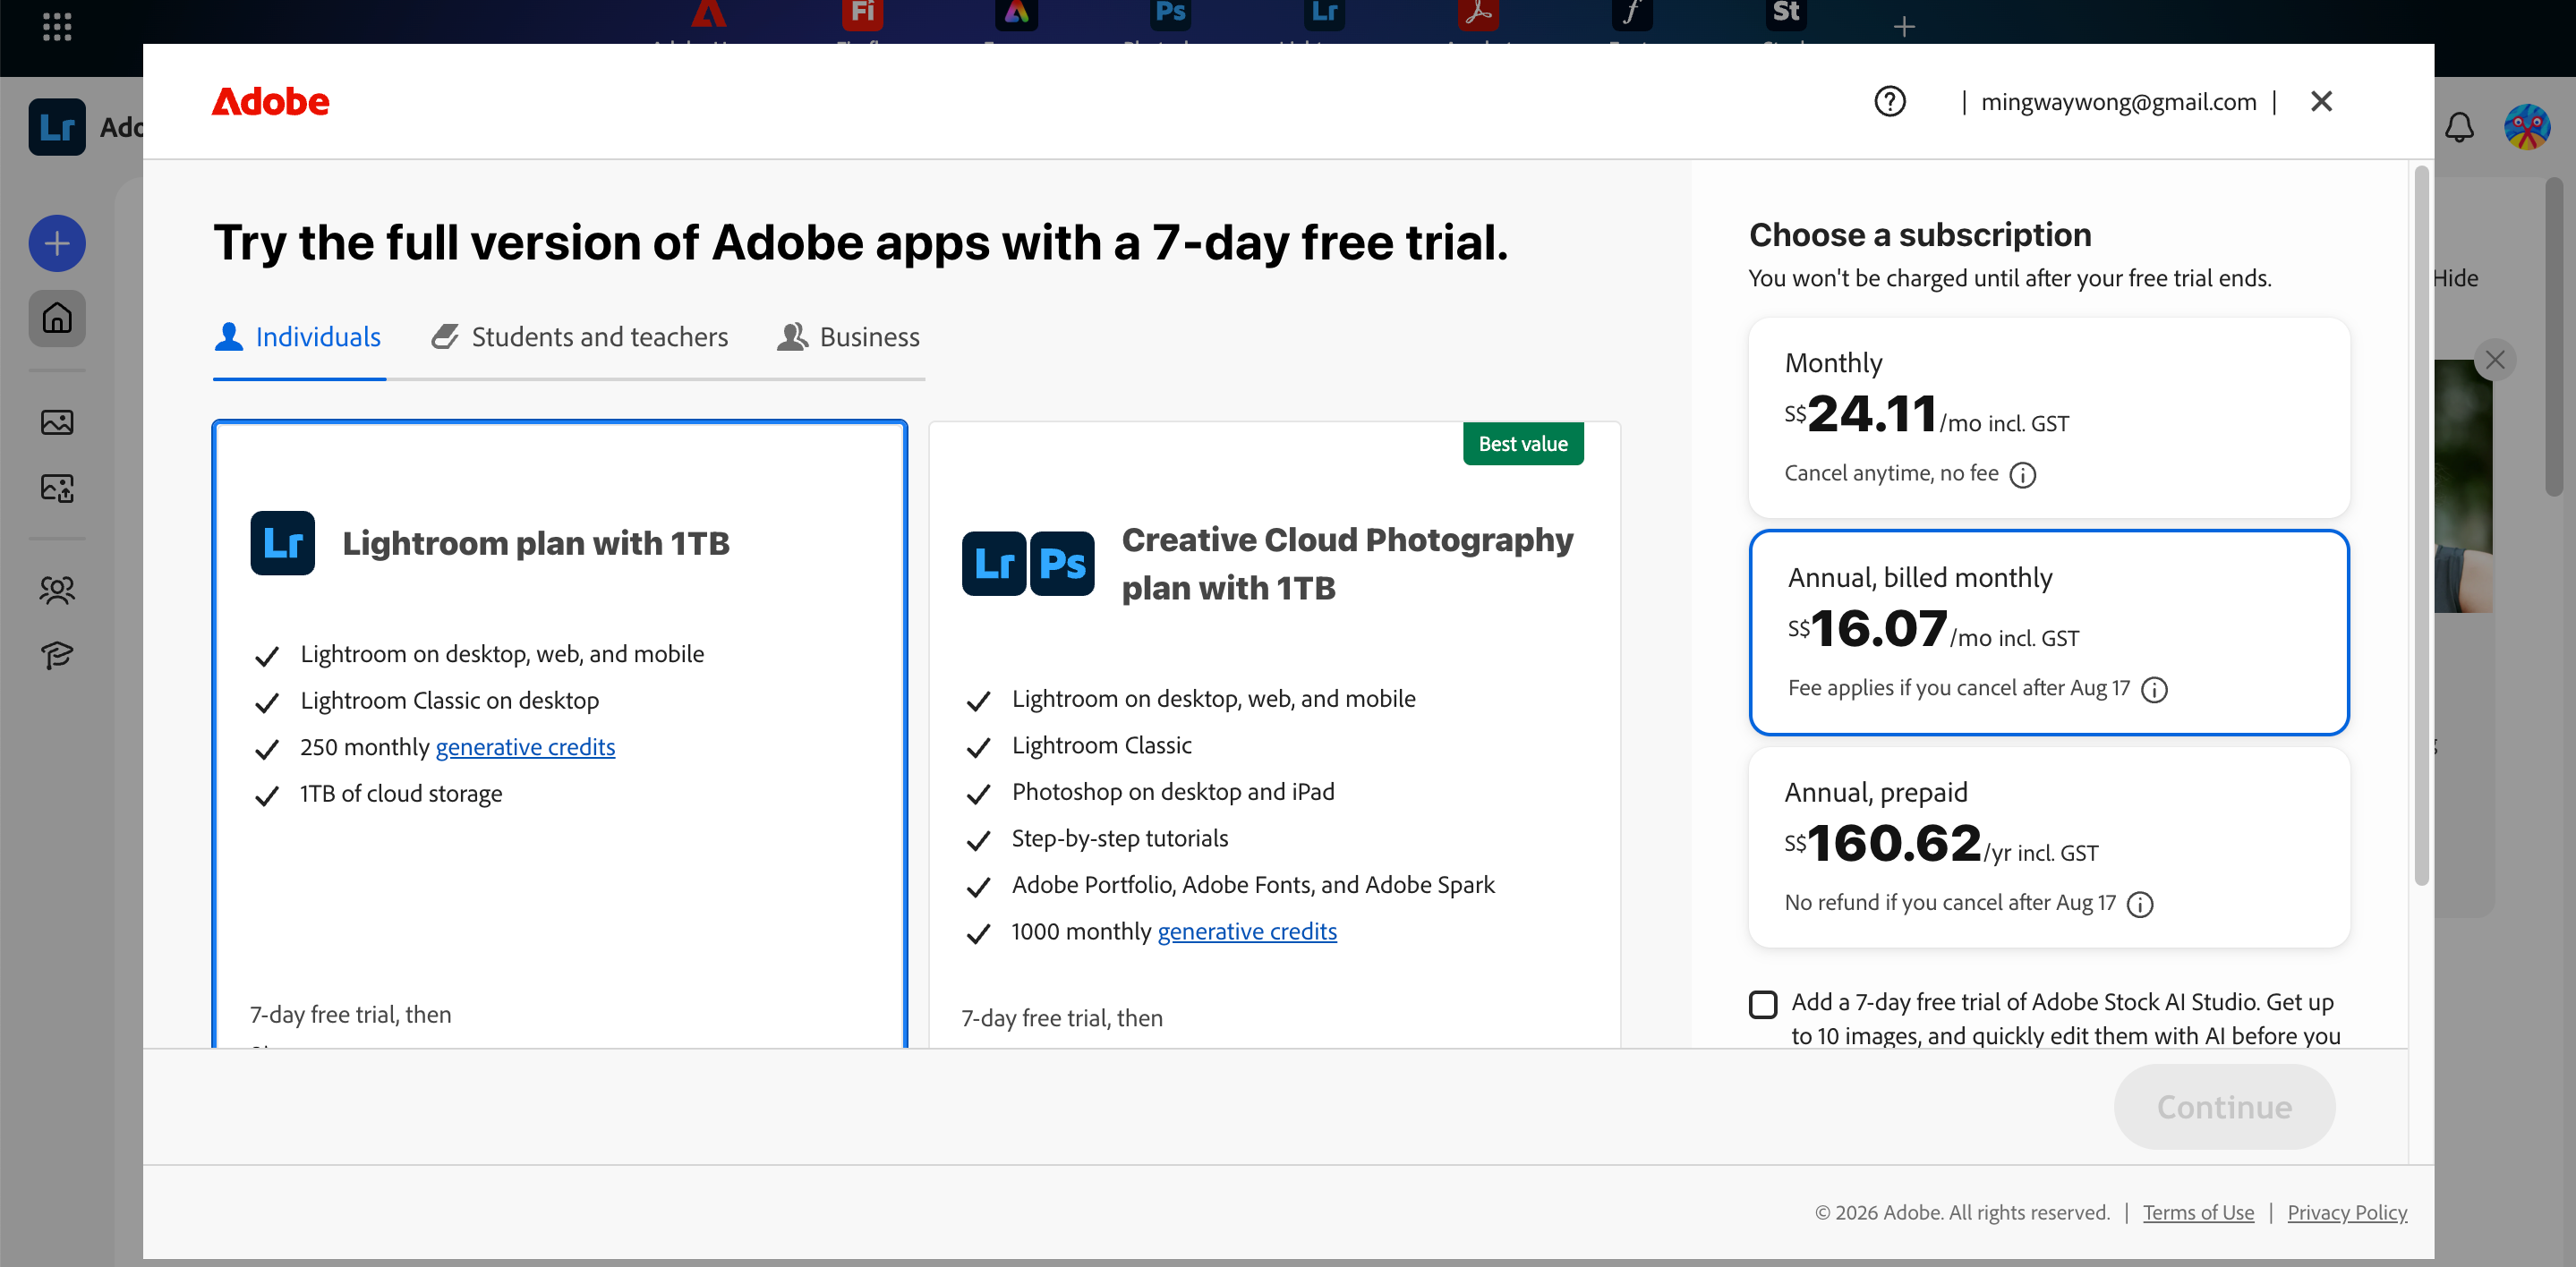Image resolution: width=2576 pixels, height=1267 pixels.
Task: Open the Photoshop Ps tab icon at top
Action: [x=1170, y=14]
